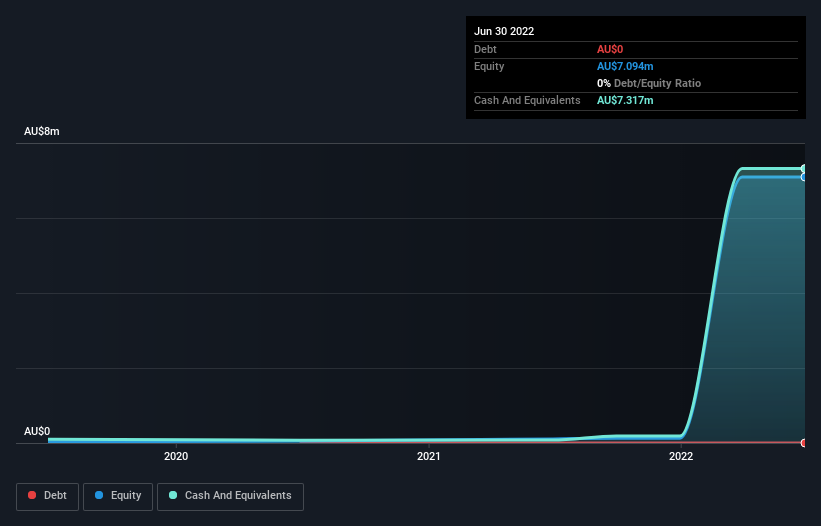Click the AU$0 y-axis label
The height and width of the screenshot is (526, 821).
click(37, 431)
